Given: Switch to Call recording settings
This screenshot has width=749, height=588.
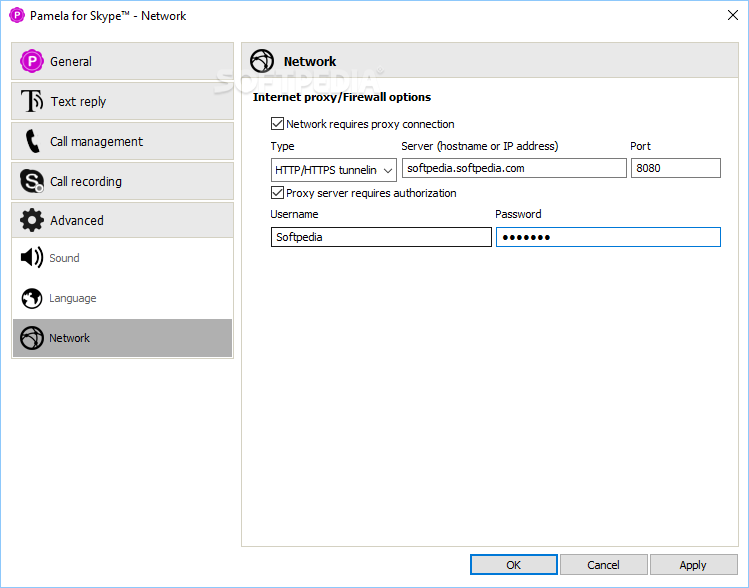Looking at the screenshot, I should coord(122,181).
